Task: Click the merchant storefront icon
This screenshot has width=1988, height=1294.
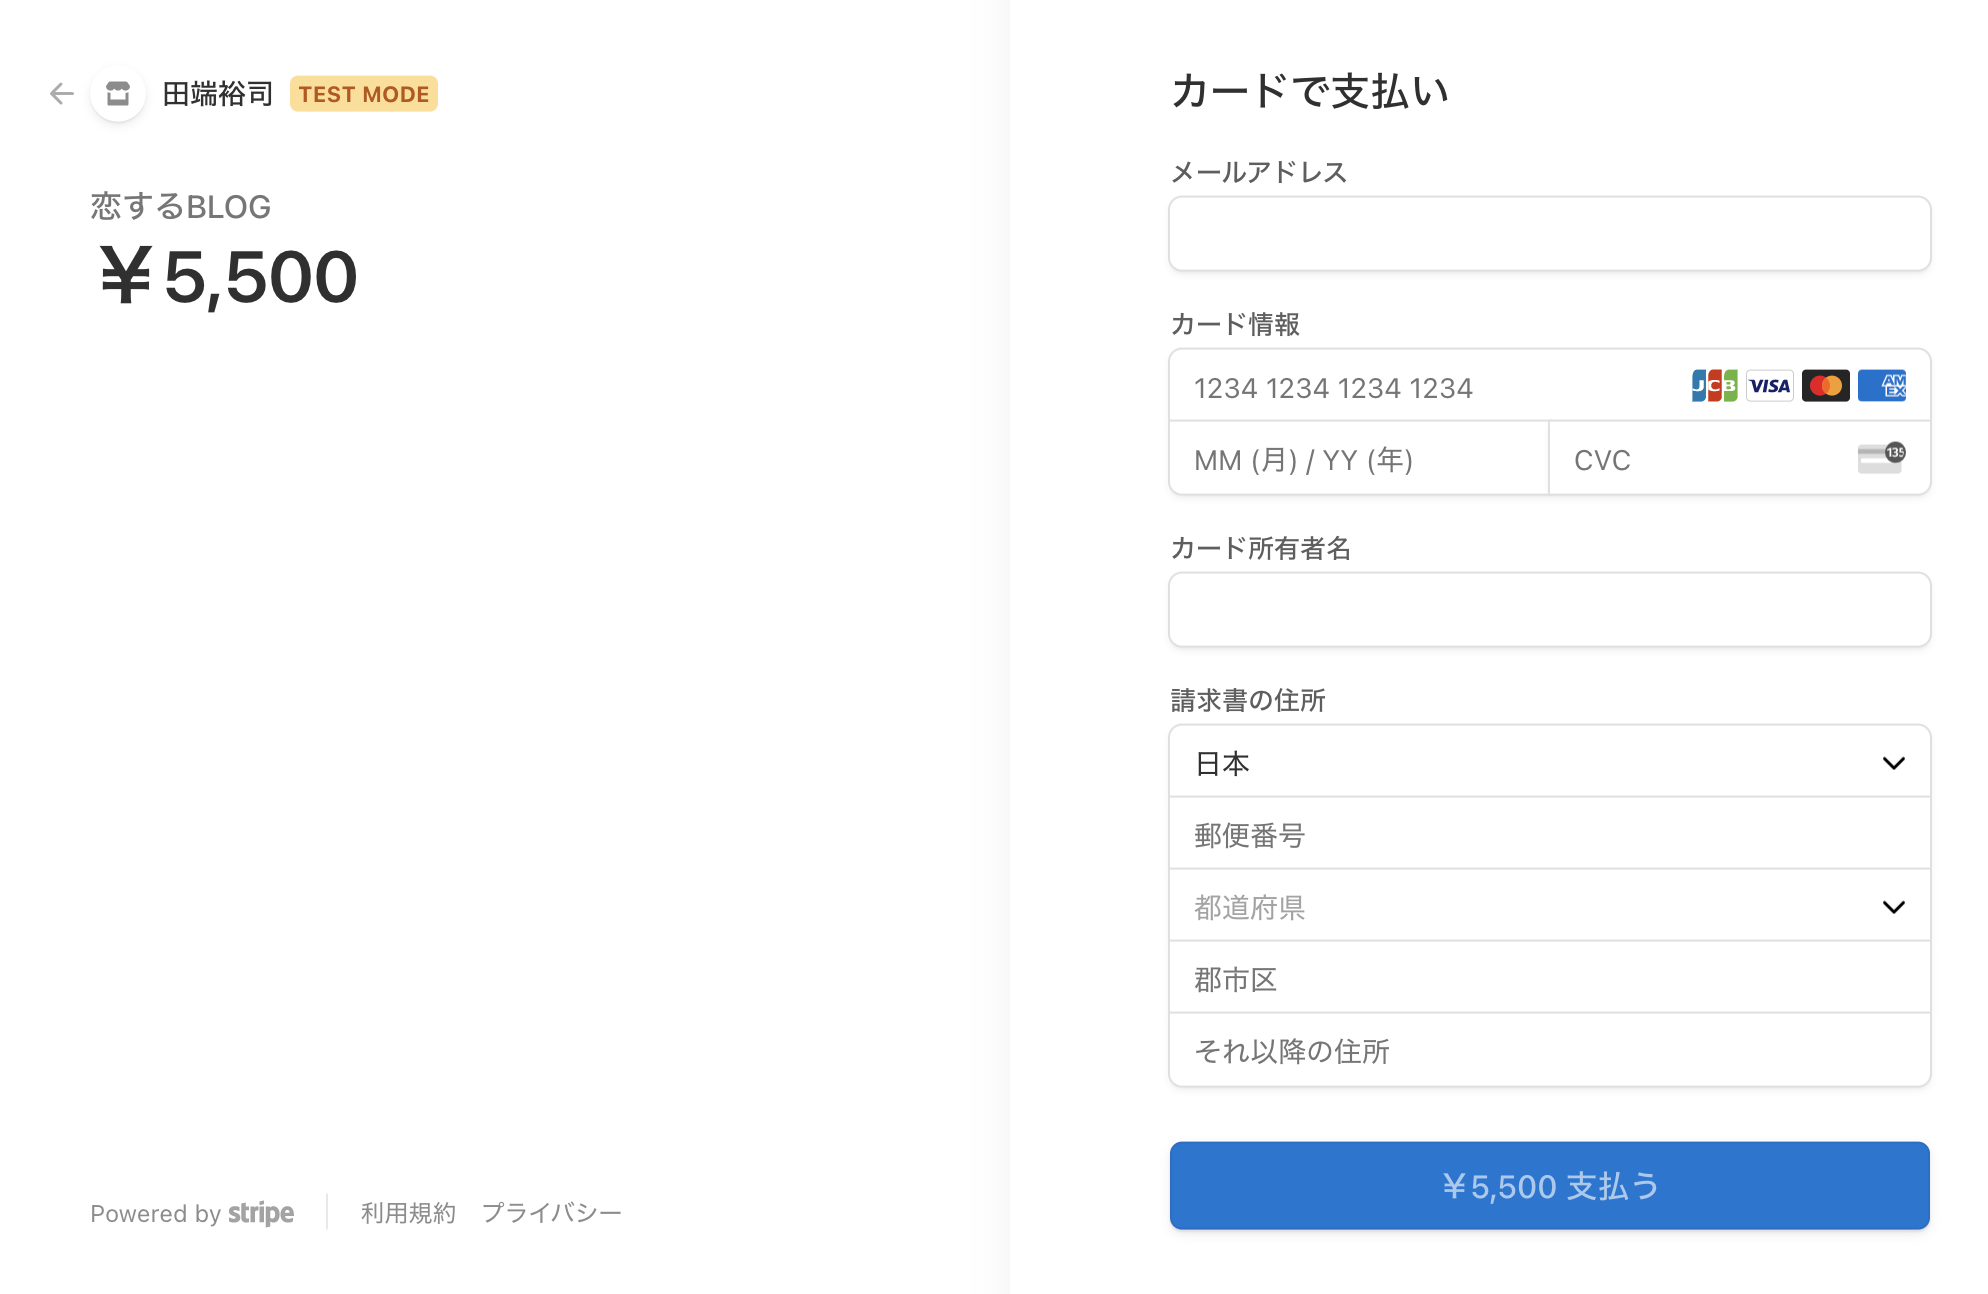Action: (x=118, y=94)
